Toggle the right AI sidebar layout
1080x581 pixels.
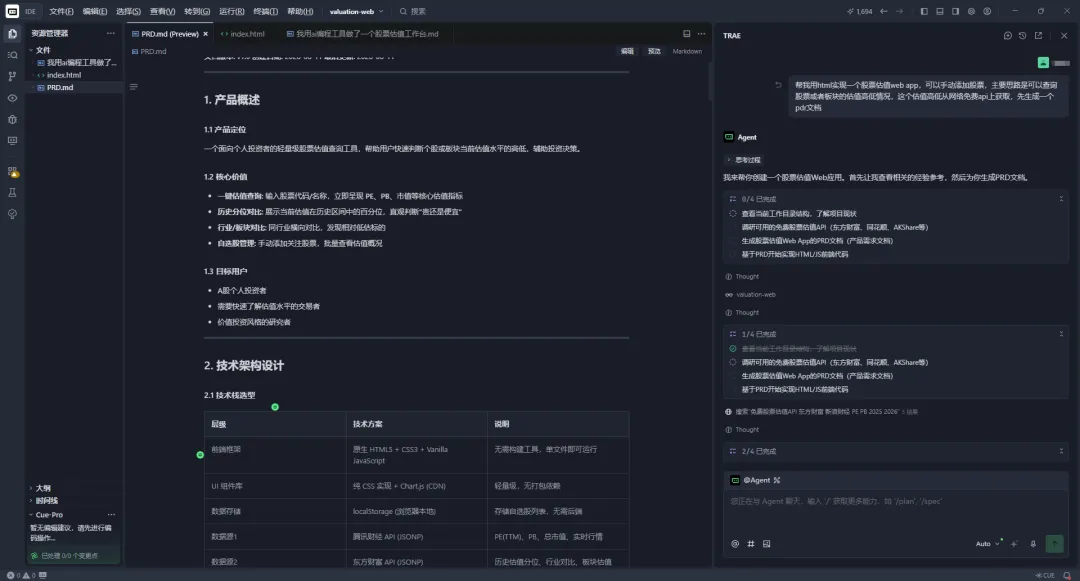pos(955,11)
